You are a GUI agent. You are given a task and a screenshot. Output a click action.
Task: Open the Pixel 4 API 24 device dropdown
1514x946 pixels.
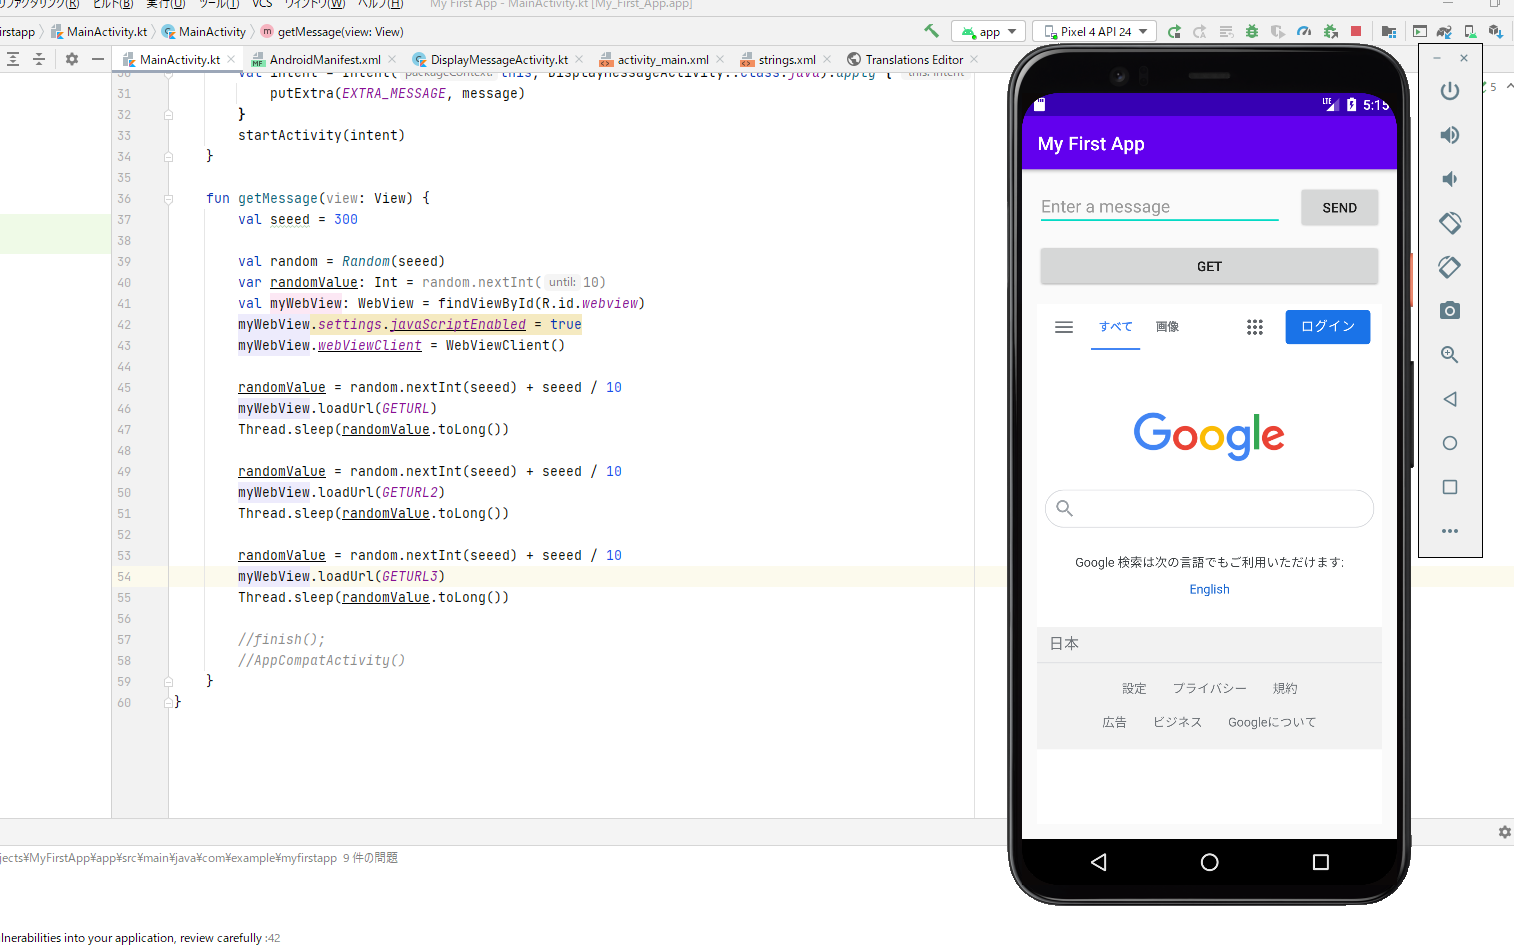[x=1094, y=32]
